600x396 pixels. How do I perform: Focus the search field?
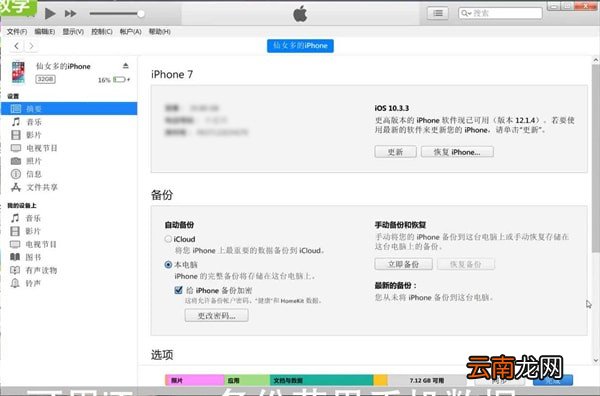[500, 13]
